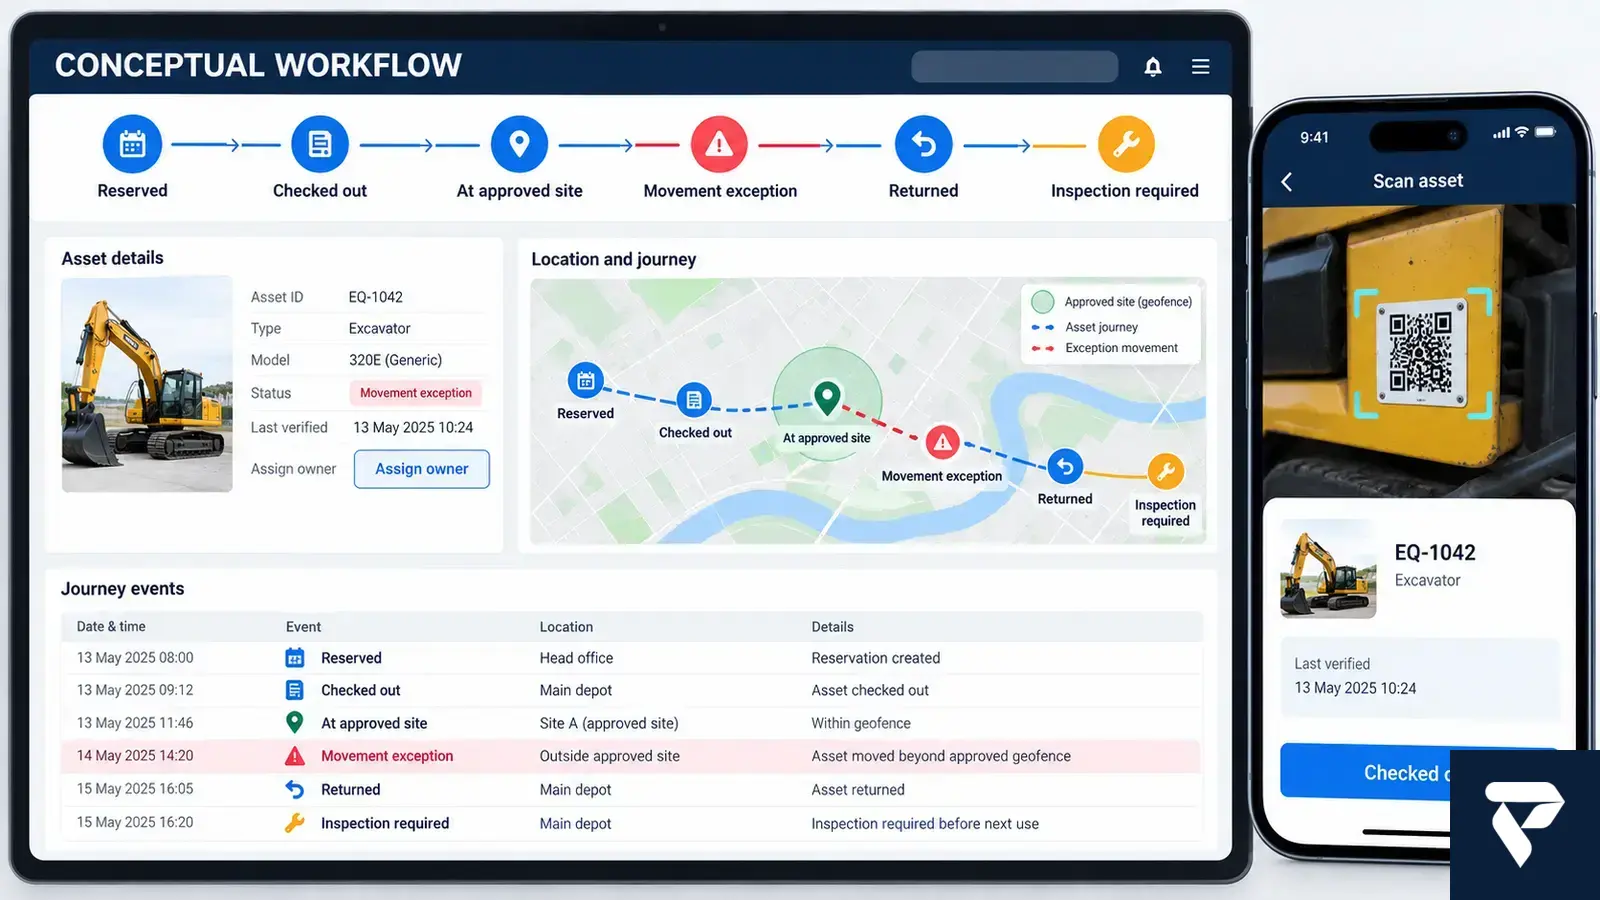1600x900 pixels.
Task: Click the Movement exception row warning icon
Action: pyautogui.click(x=295, y=755)
